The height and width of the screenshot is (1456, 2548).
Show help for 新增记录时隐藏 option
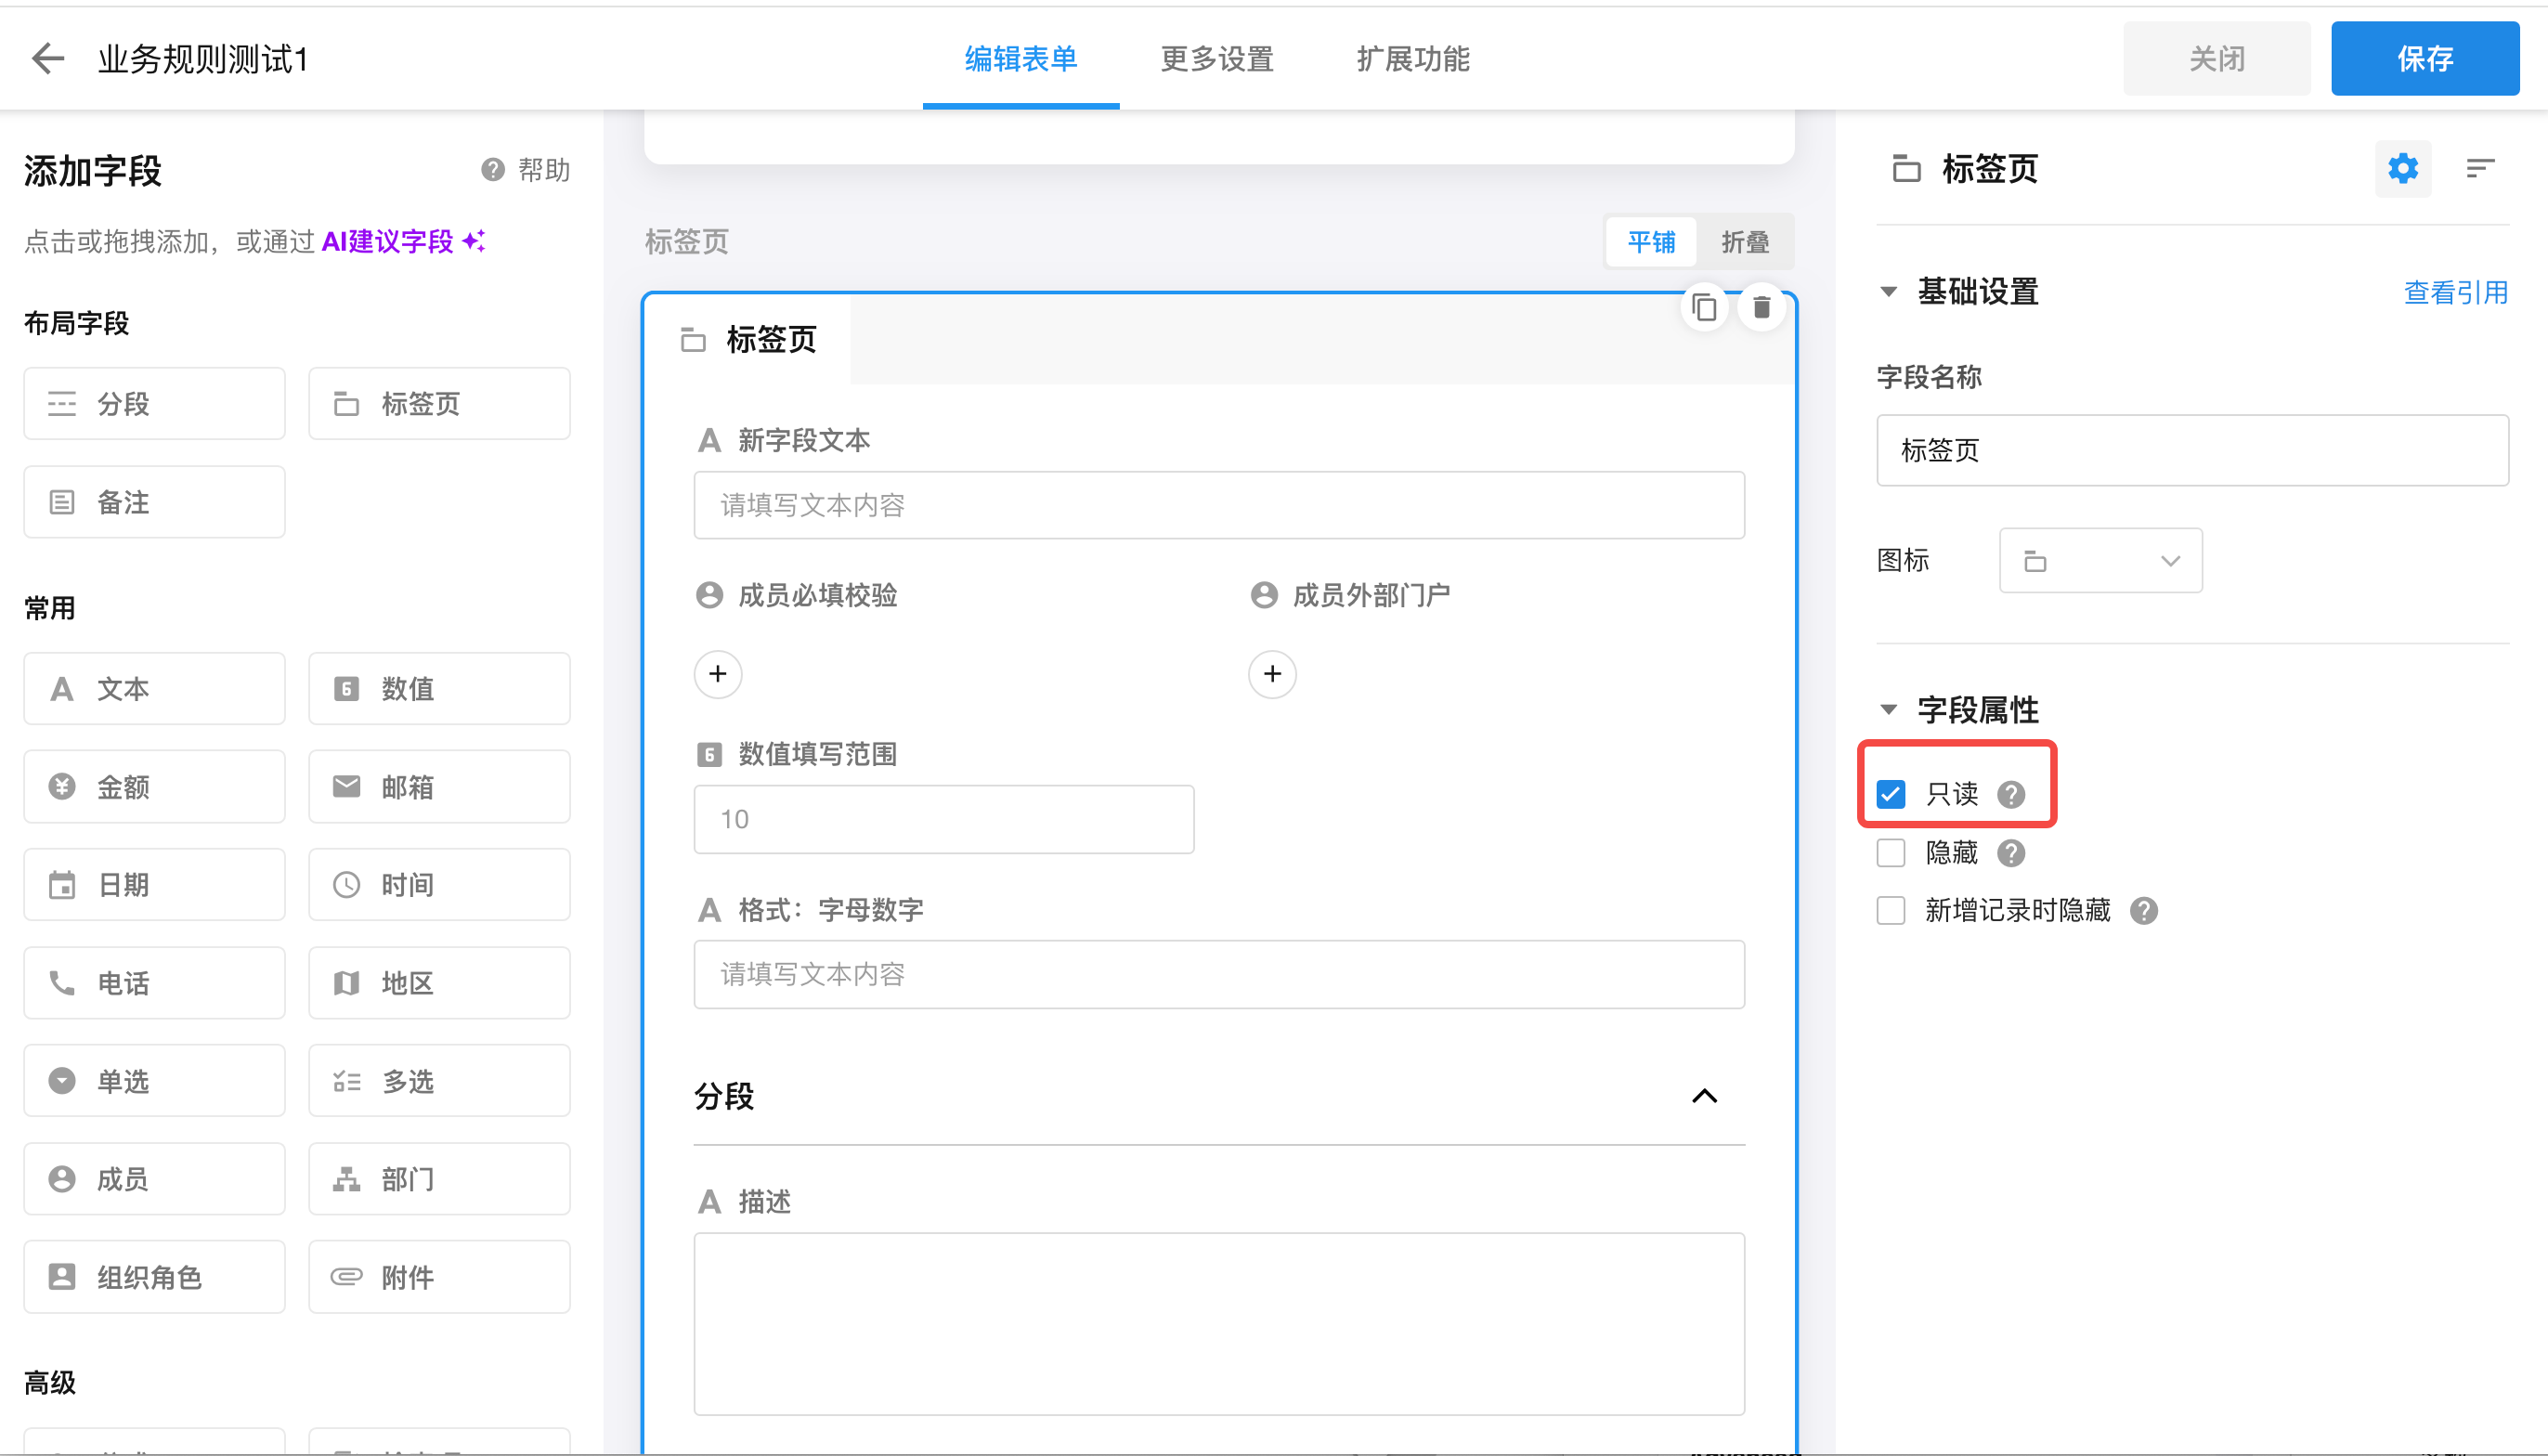(2143, 911)
